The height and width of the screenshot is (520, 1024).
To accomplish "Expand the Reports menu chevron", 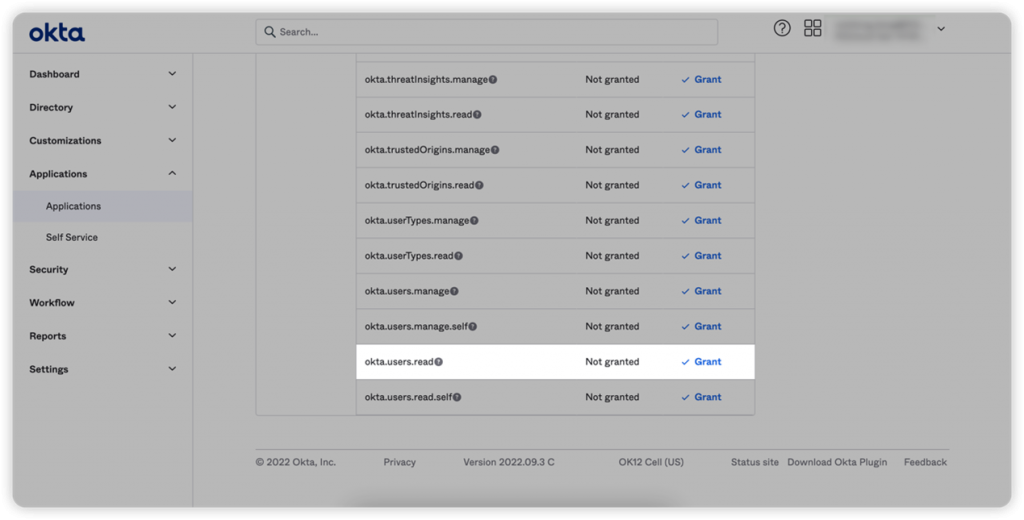I will click(x=172, y=336).
